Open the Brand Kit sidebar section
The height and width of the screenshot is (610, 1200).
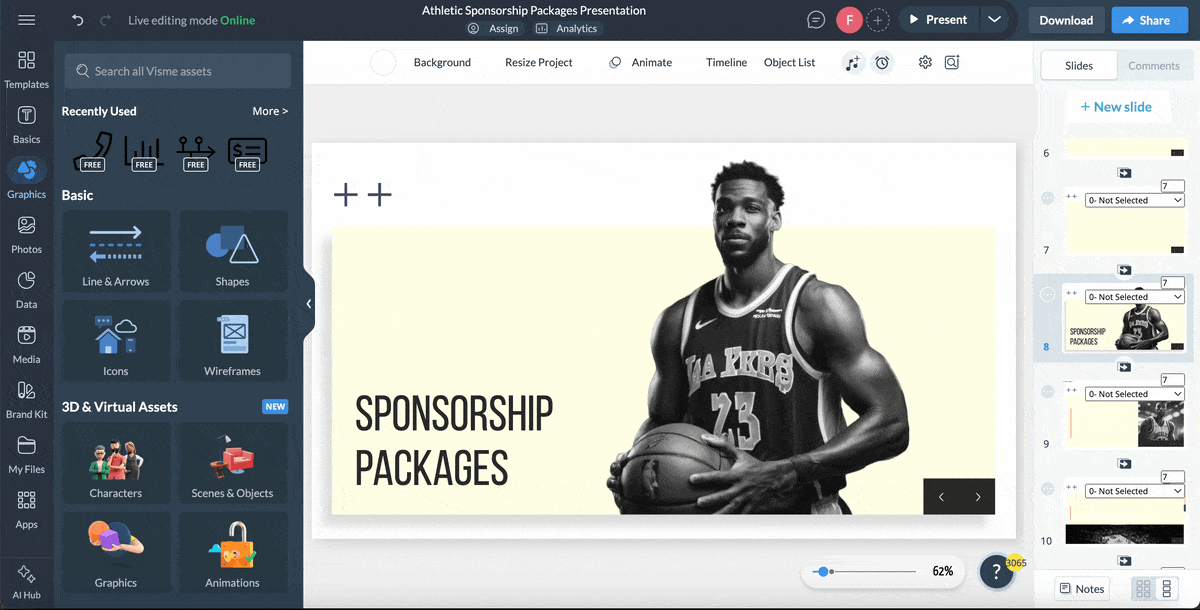pyautogui.click(x=27, y=399)
